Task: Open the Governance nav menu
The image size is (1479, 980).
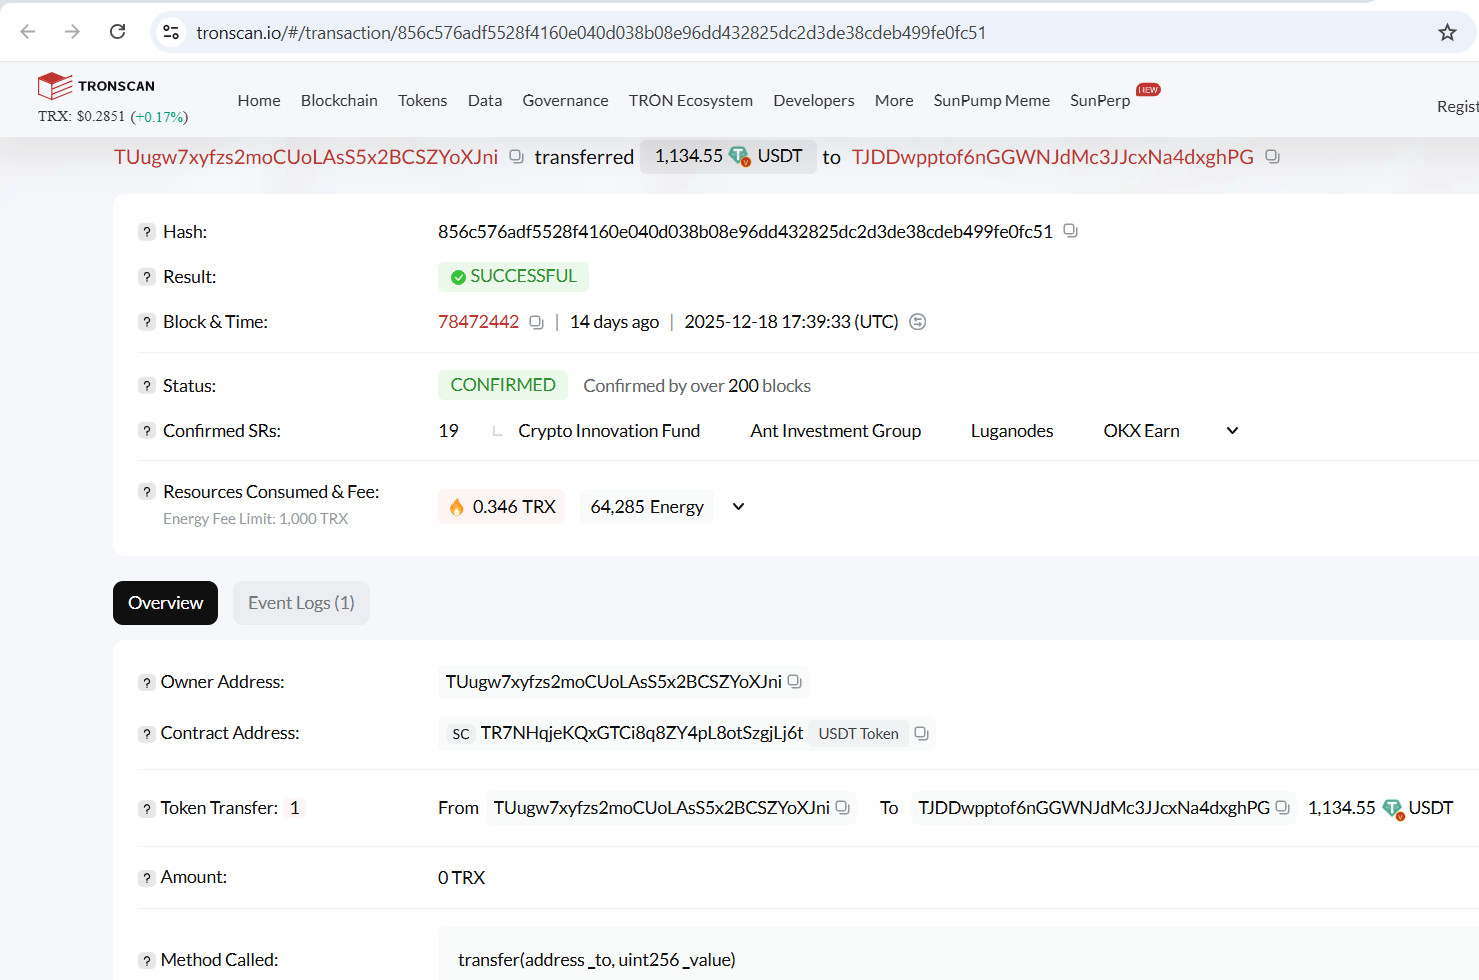Action: pyautogui.click(x=565, y=100)
